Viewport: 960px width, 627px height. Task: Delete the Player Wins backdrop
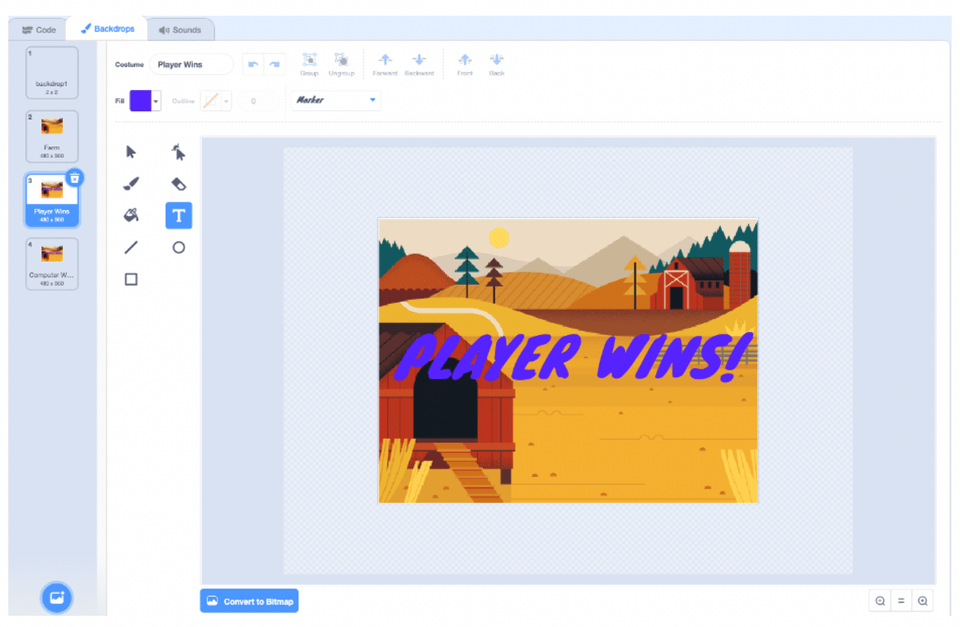coord(75,178)
